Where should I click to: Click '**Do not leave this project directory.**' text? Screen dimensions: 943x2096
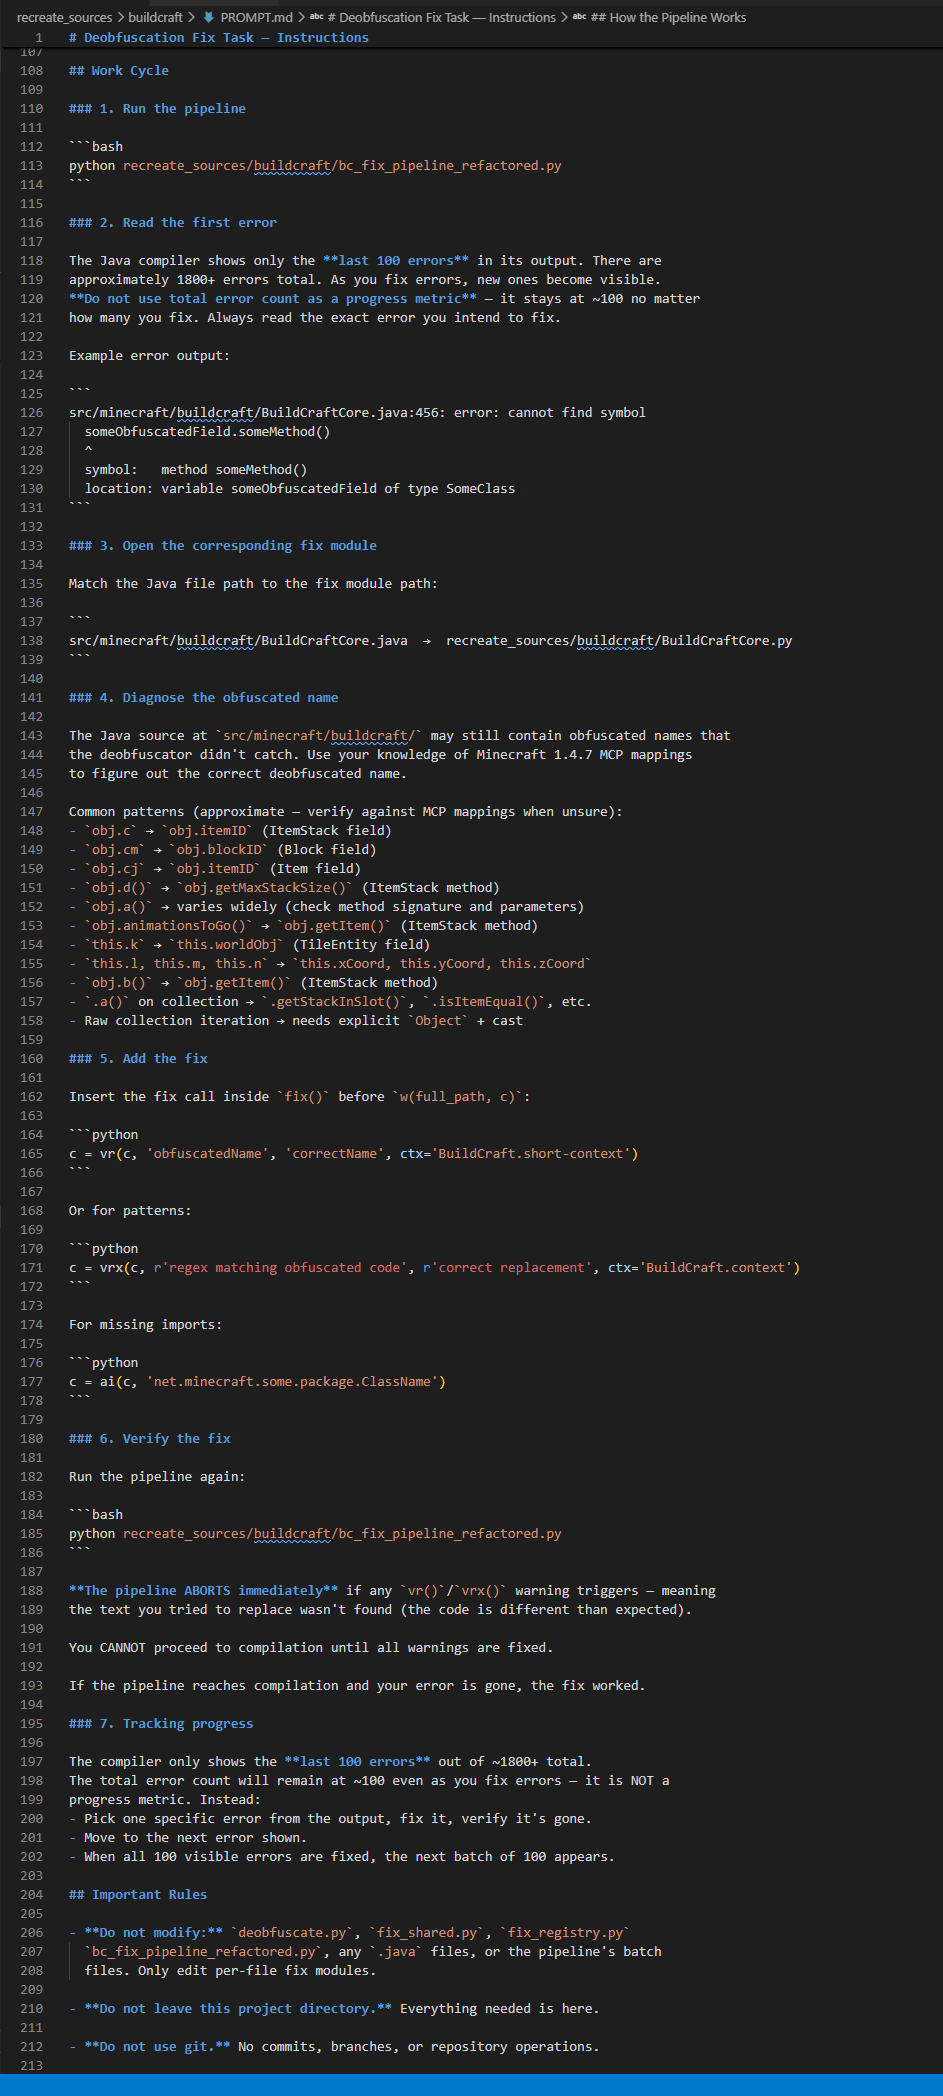238,2009
